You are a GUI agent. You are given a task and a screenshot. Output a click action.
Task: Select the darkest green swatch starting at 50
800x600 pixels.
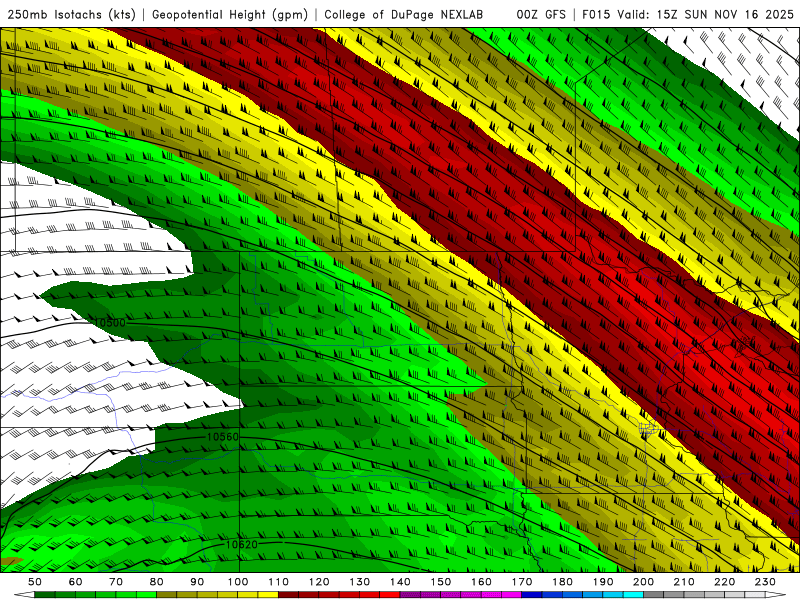tap(45, 595)
